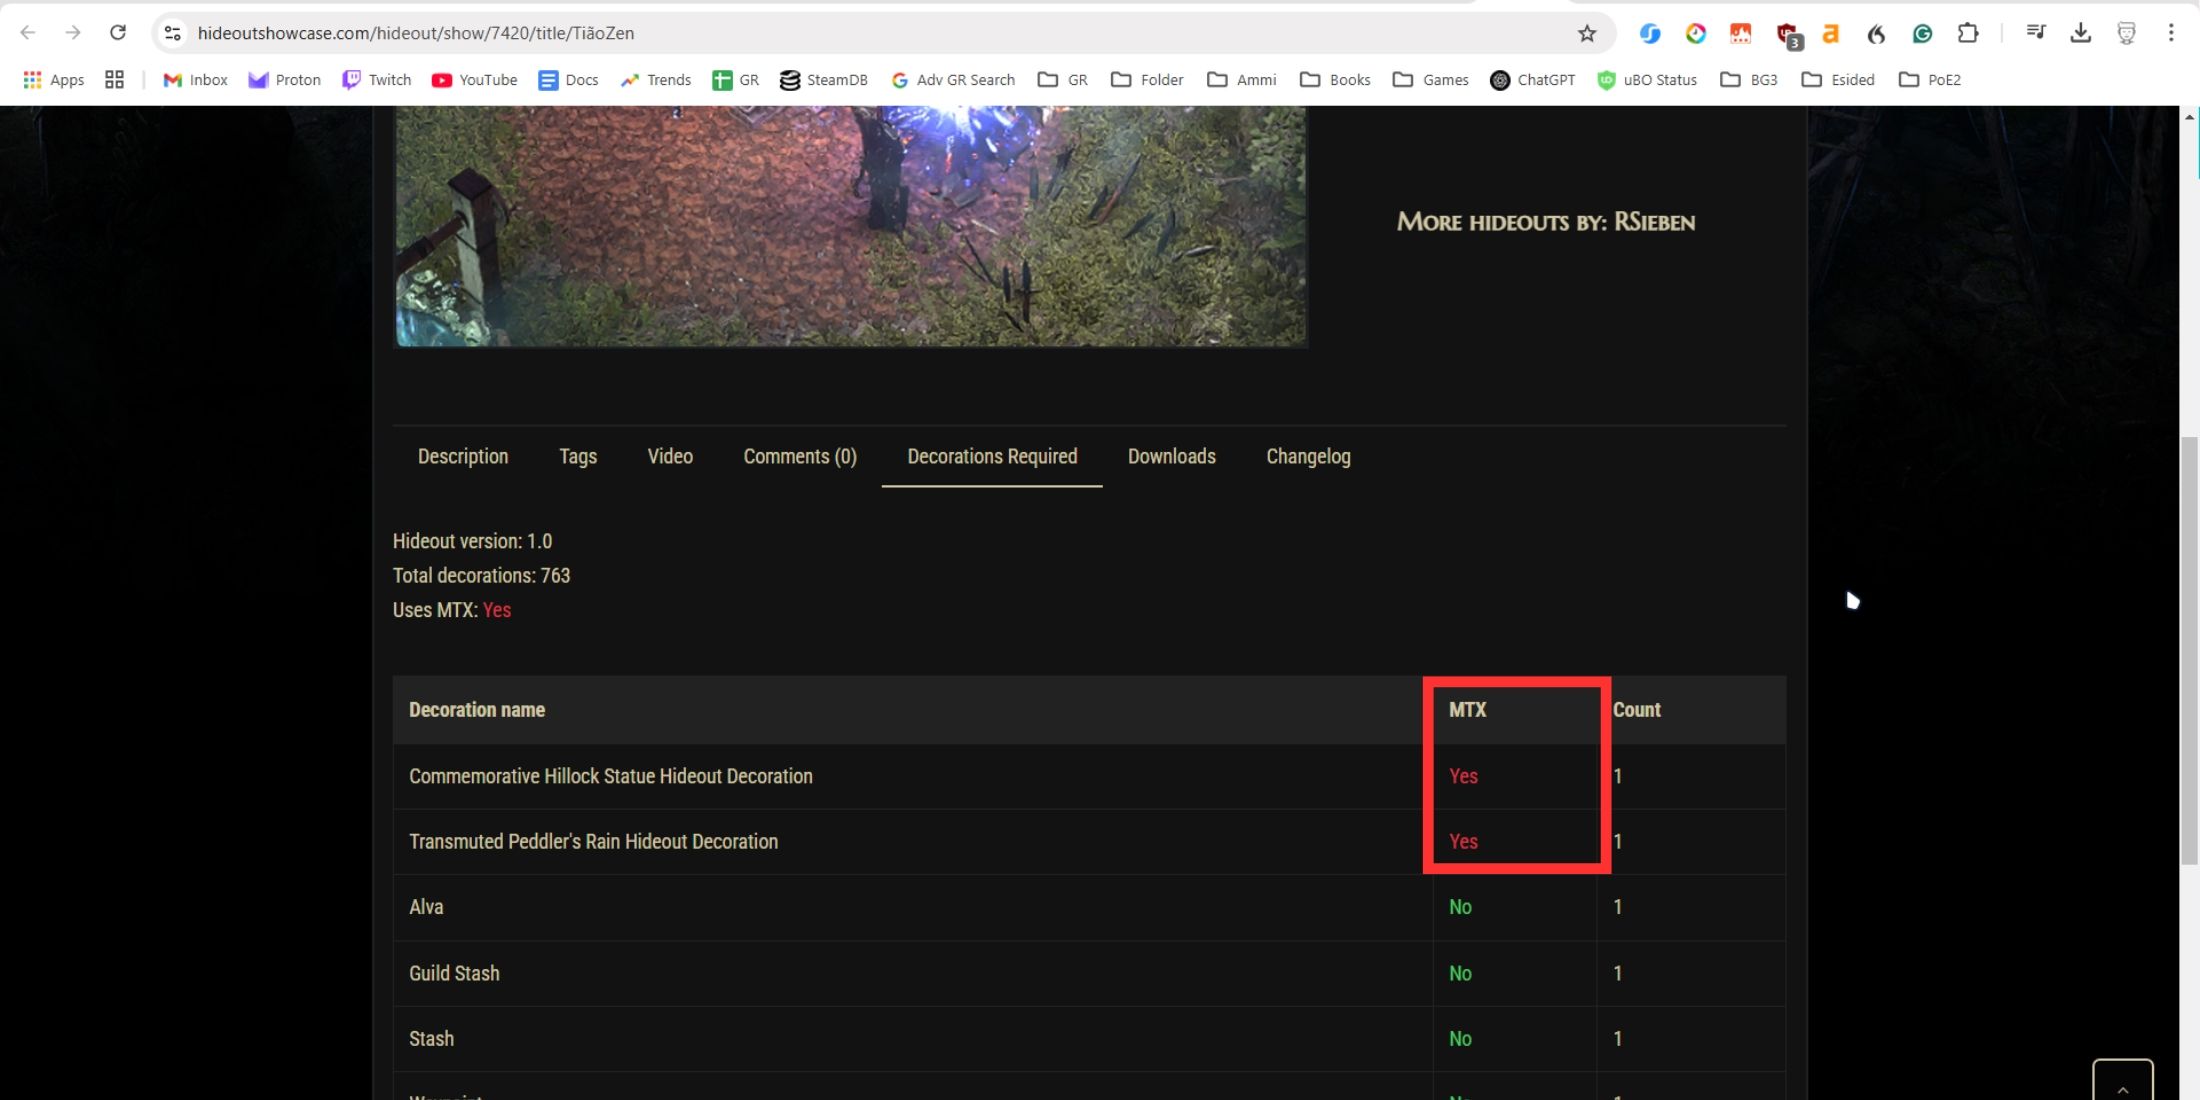Screen dimensions: 2200x1100
Task: Open the Apps bookmark shortcut
Action: [x=54, y=80]
